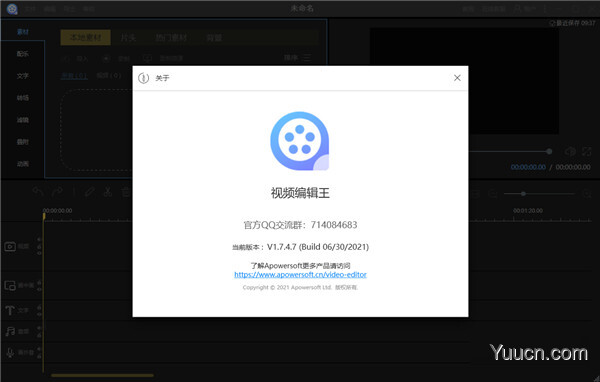Click the timeline zoom slider knob
600x382 pixels.
[523, 194]
